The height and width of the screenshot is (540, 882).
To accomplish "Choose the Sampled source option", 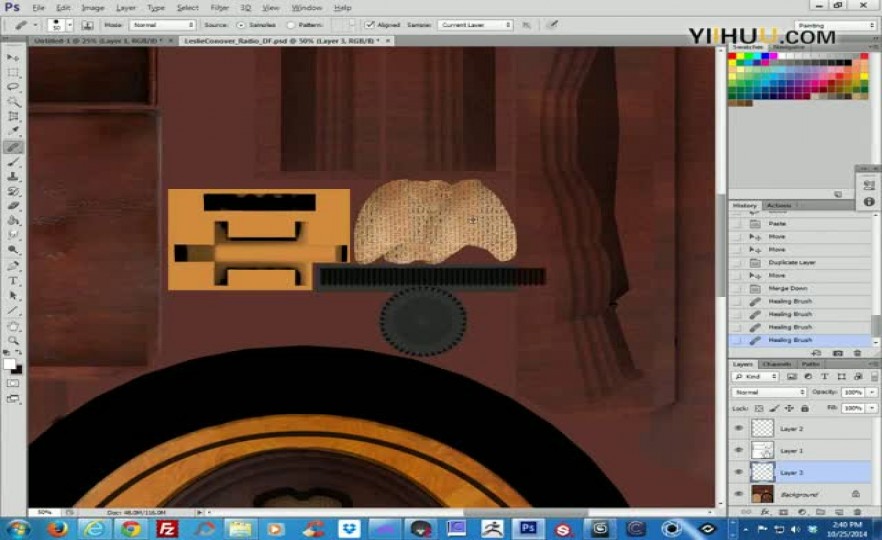I will (x=241, y=25).
